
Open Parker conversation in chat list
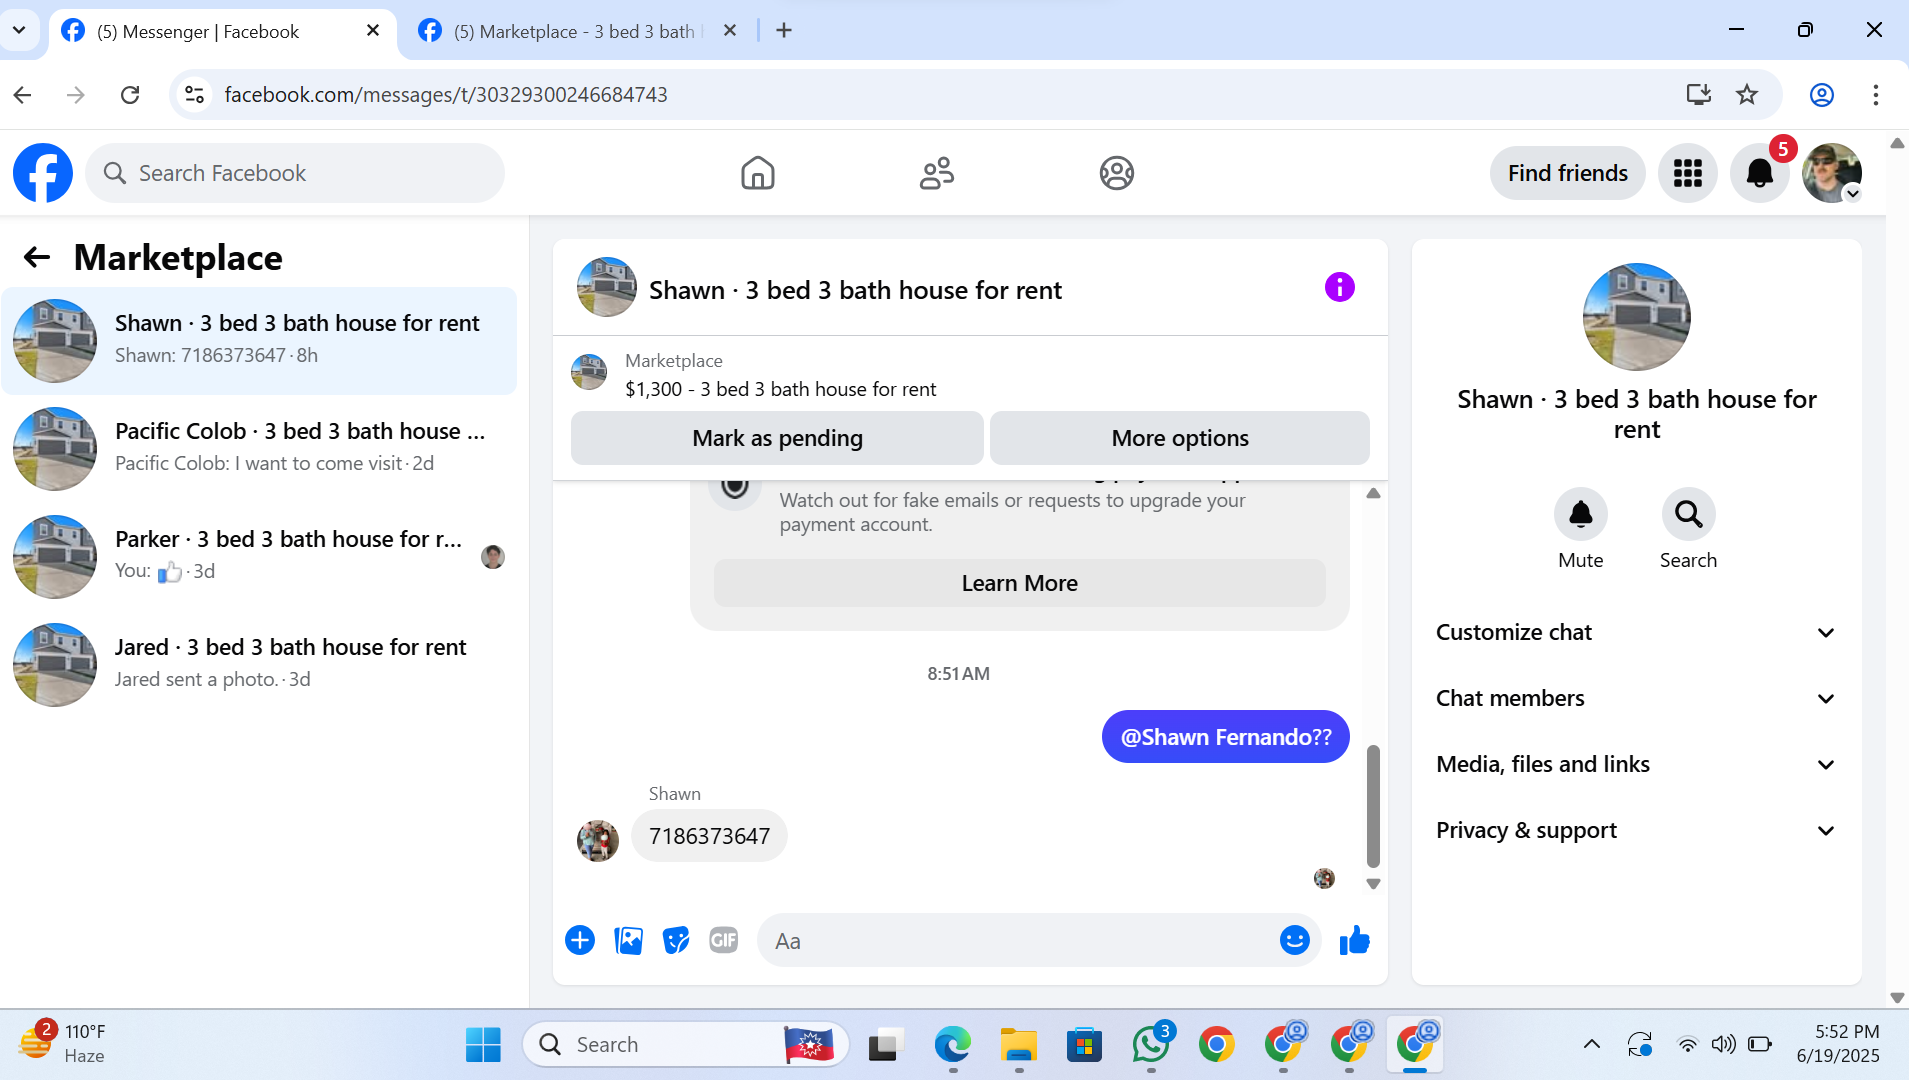pos(260,556)
